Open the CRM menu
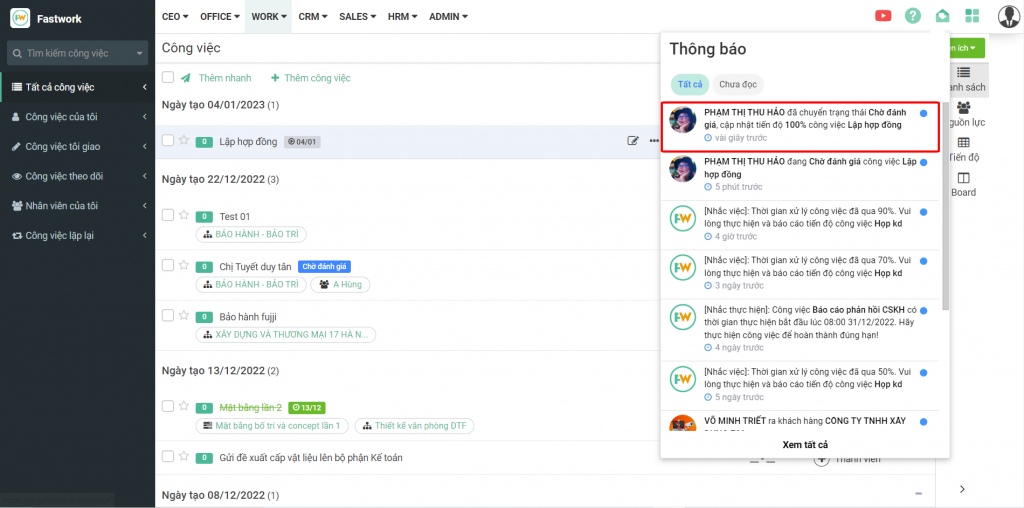The width and height of the screenshot is (1024, 508). click(x=313, y=17)
